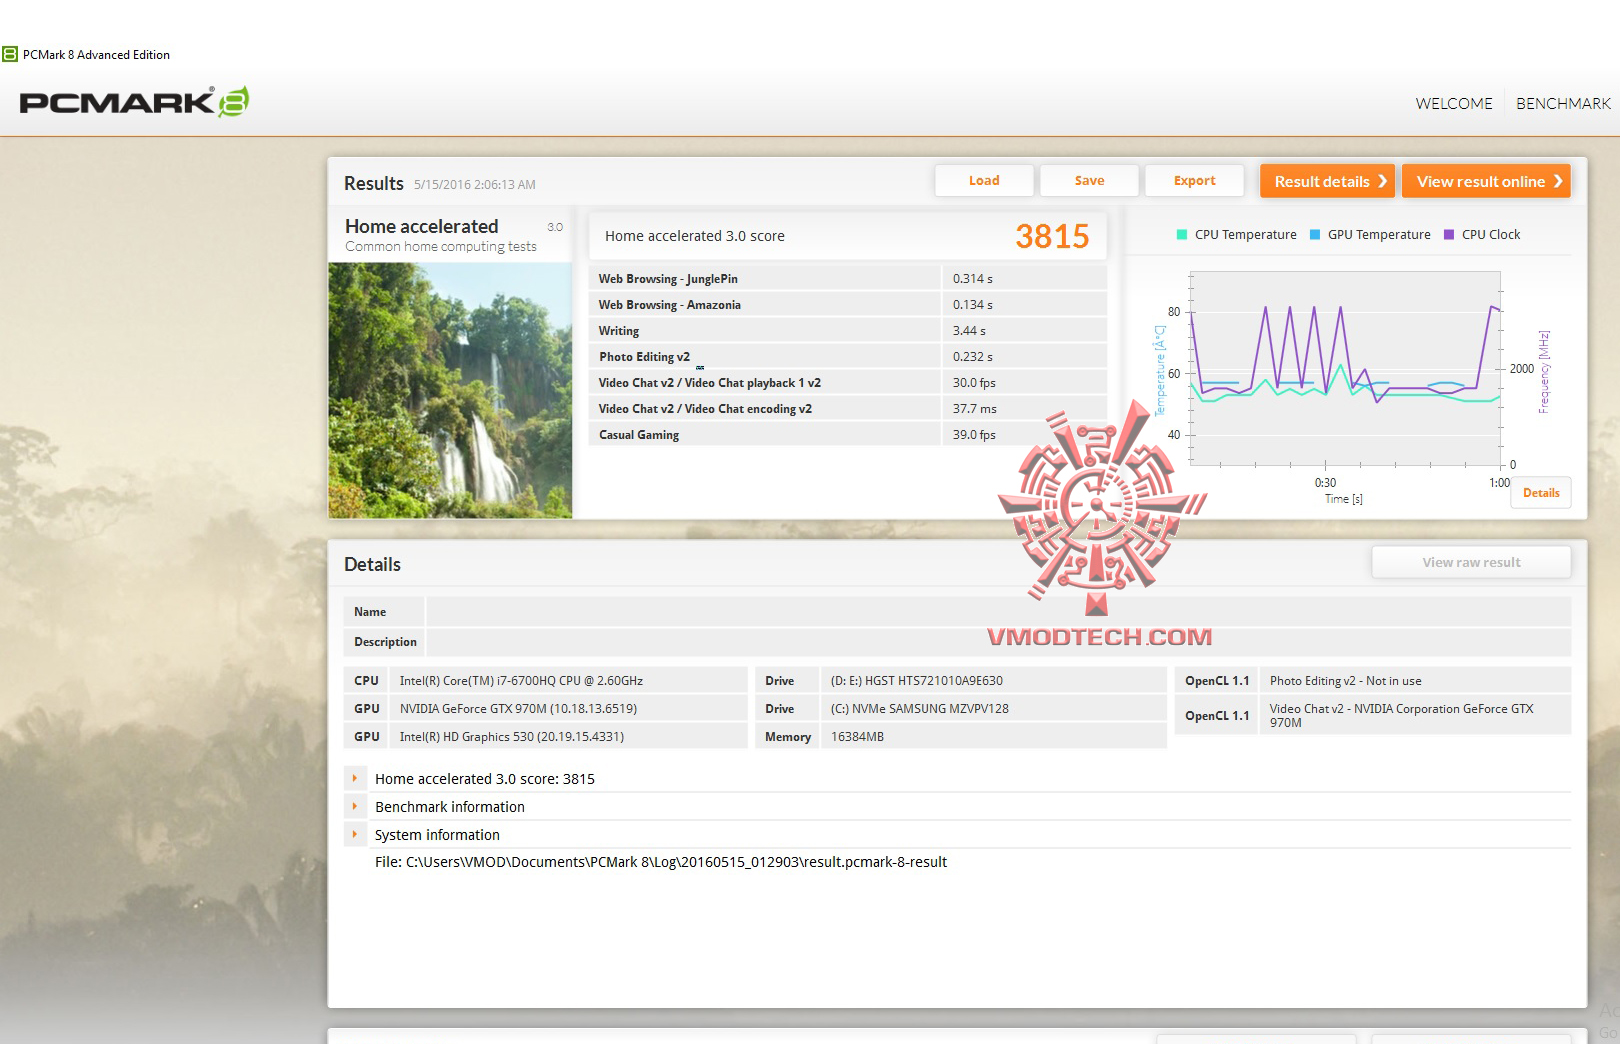1620x1044 pixels.
Task: Open chart Details button
Action: point(1541,493)
